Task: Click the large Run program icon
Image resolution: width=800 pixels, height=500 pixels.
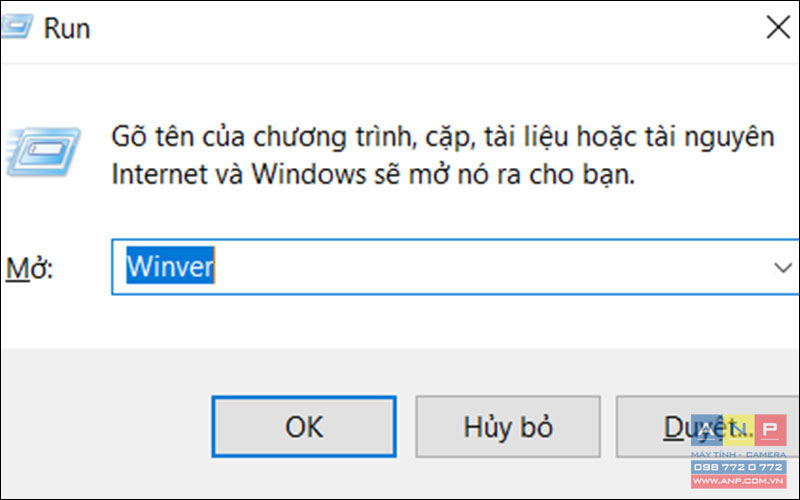Action: click(x=43, y=152)
